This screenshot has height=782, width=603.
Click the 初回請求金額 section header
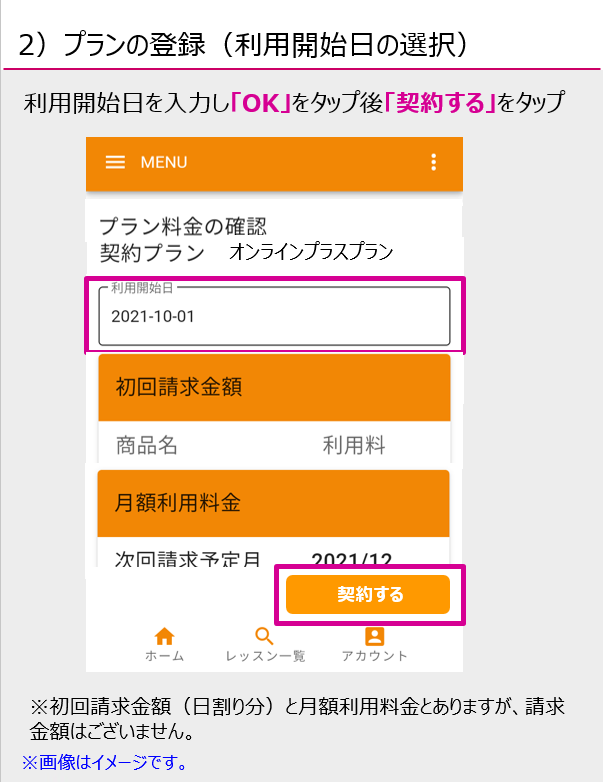click(x=274, y=388)
